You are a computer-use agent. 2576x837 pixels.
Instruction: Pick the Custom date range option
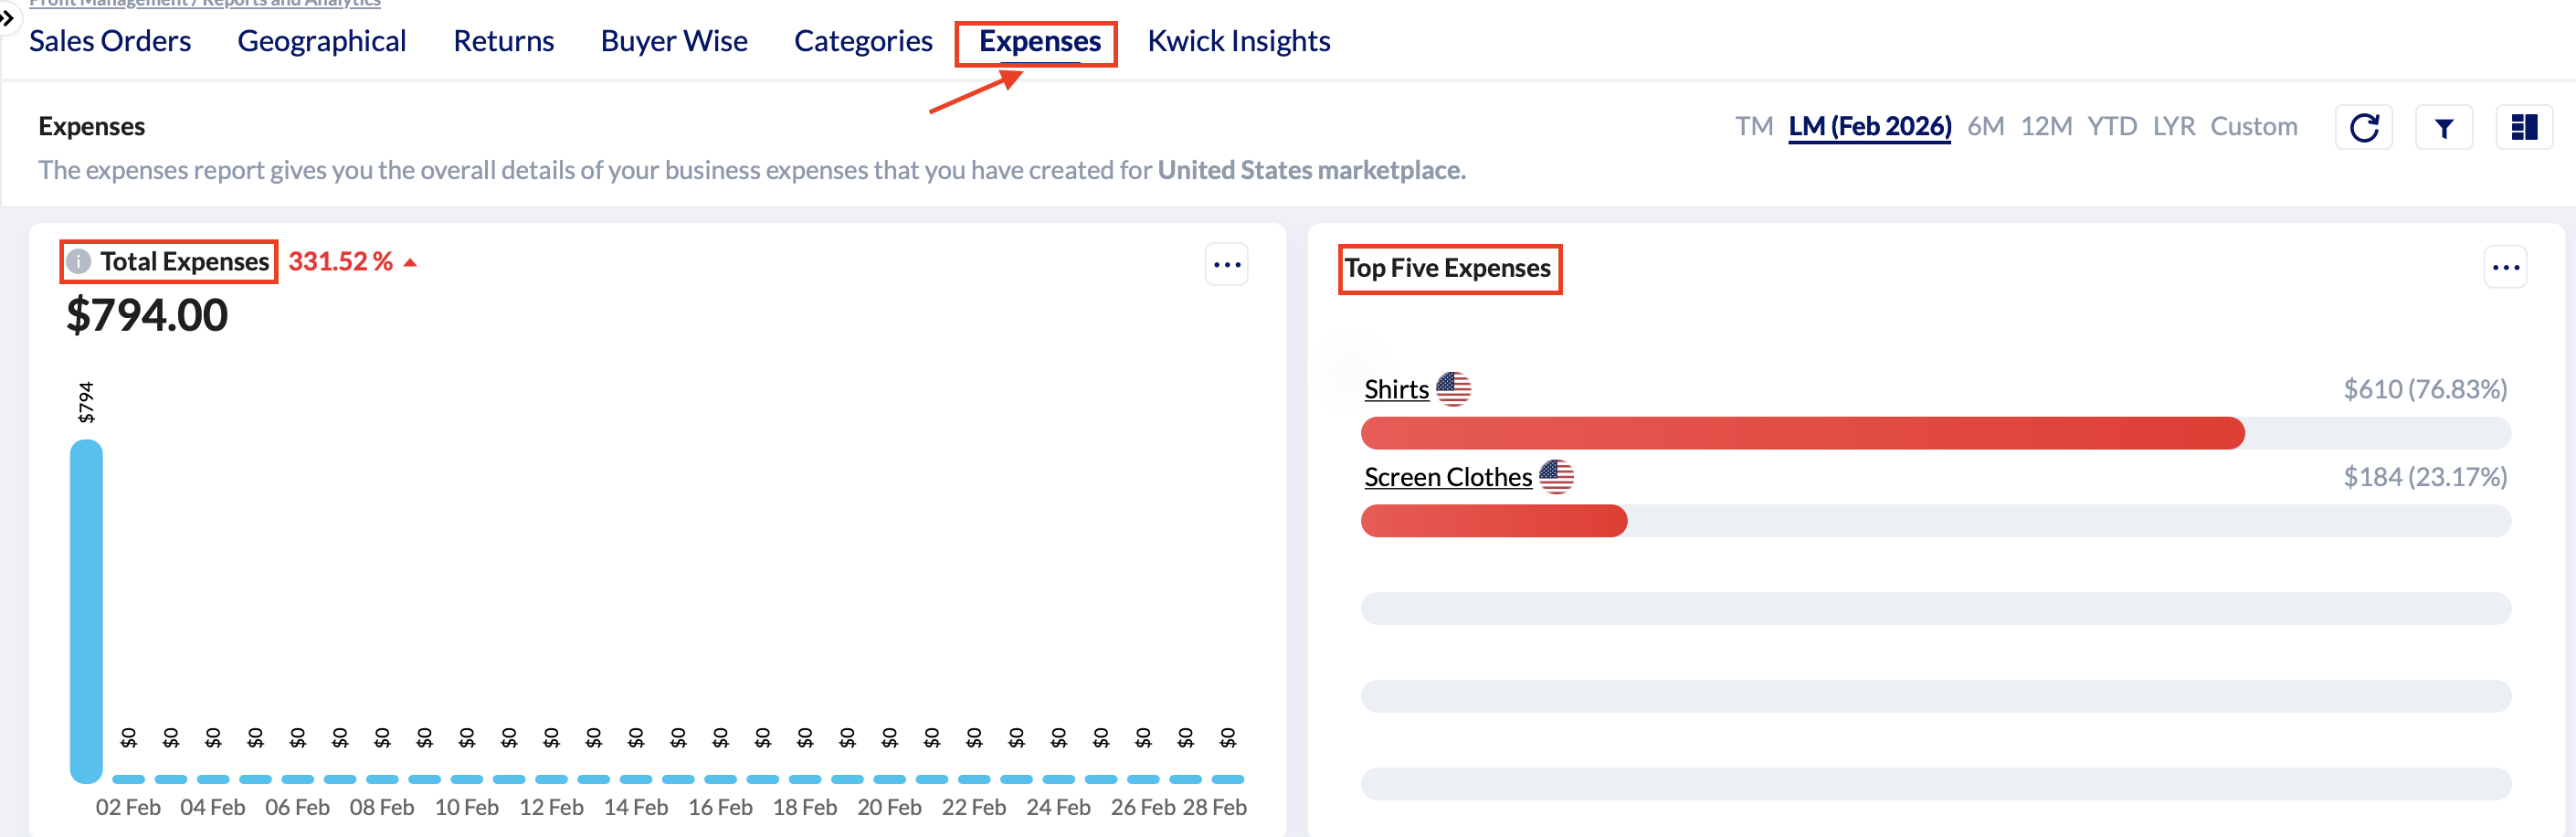[2253, 127]
